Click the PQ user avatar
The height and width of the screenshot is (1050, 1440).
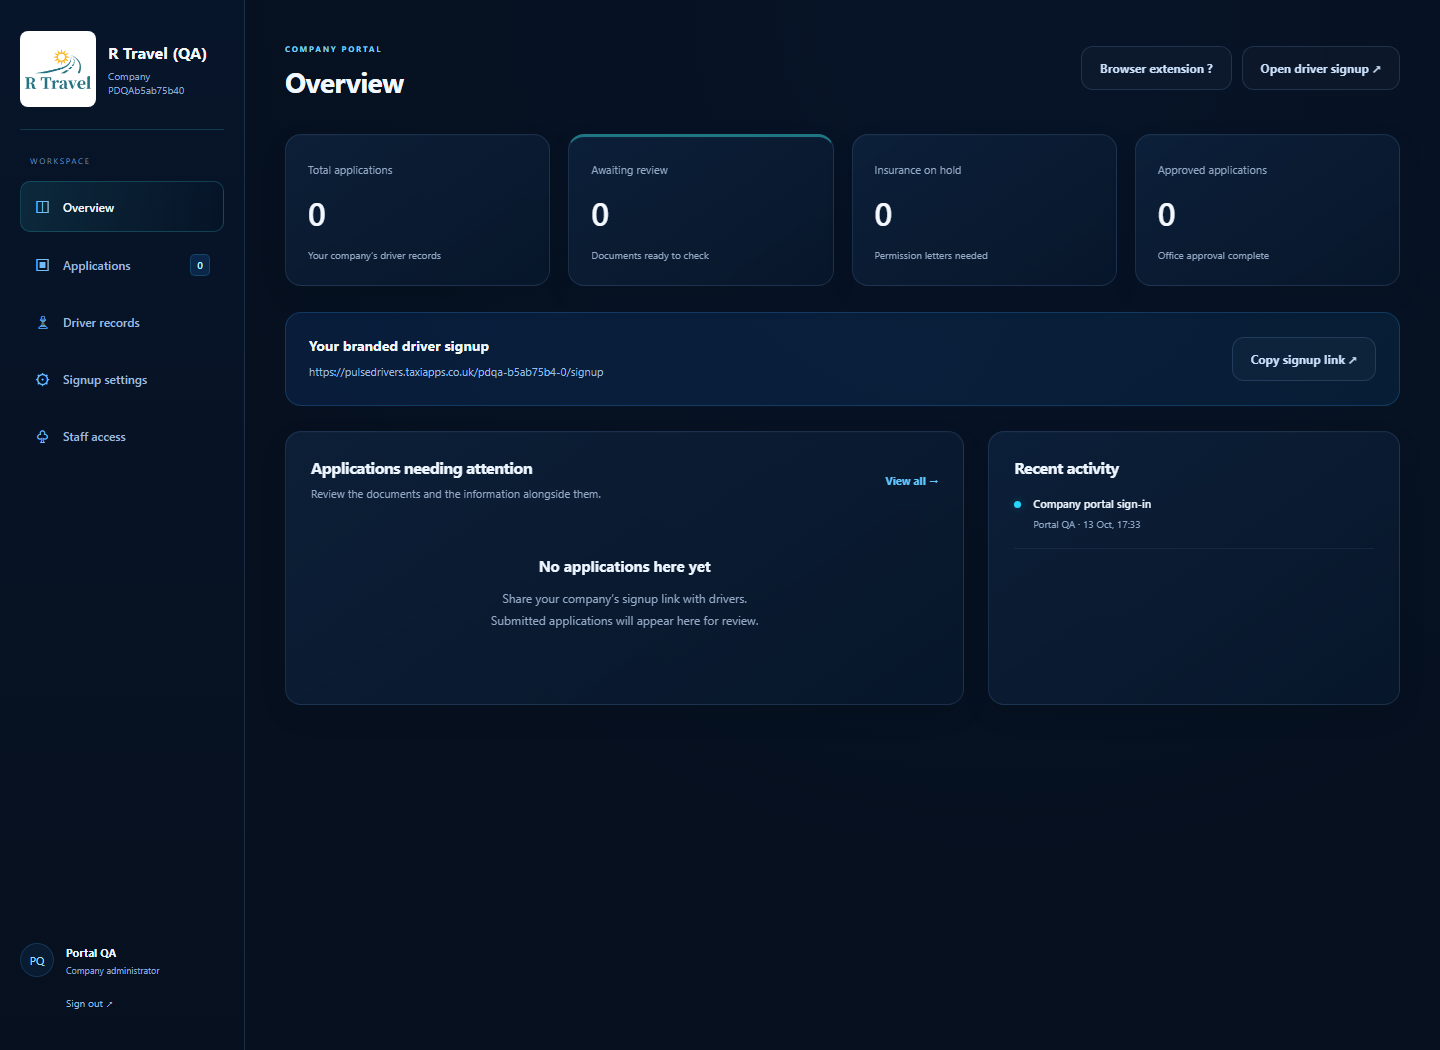(x=37, y=960)
